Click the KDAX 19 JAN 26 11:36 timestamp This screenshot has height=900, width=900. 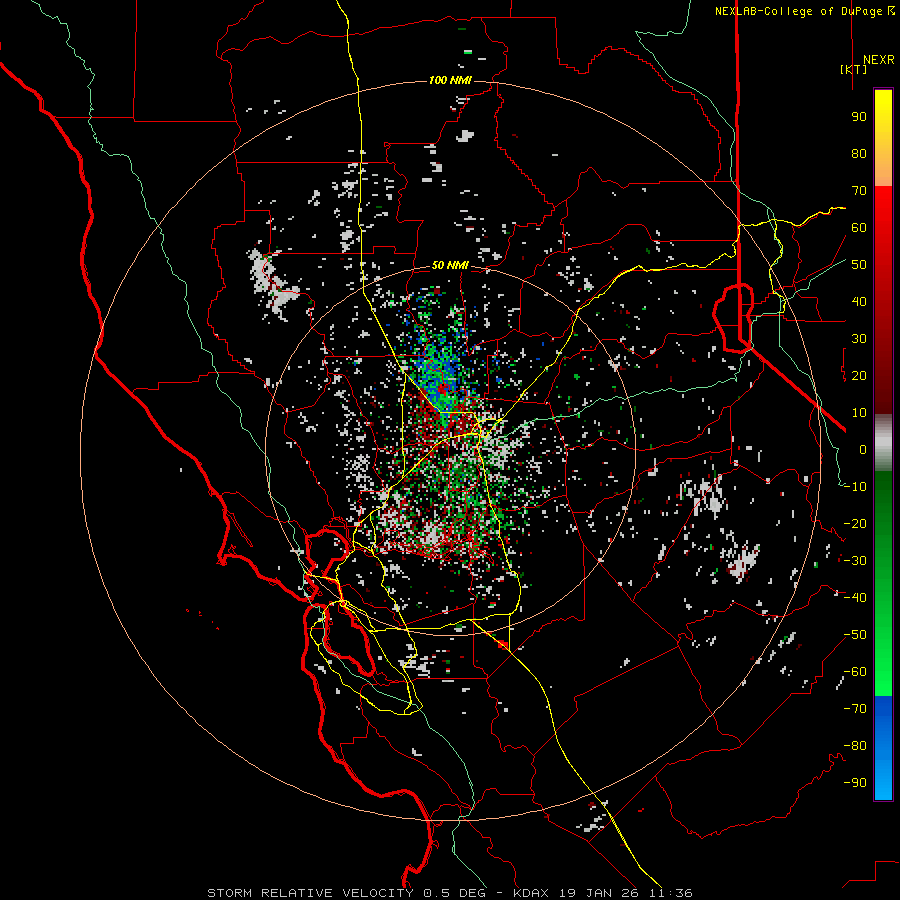coord(602,893)
